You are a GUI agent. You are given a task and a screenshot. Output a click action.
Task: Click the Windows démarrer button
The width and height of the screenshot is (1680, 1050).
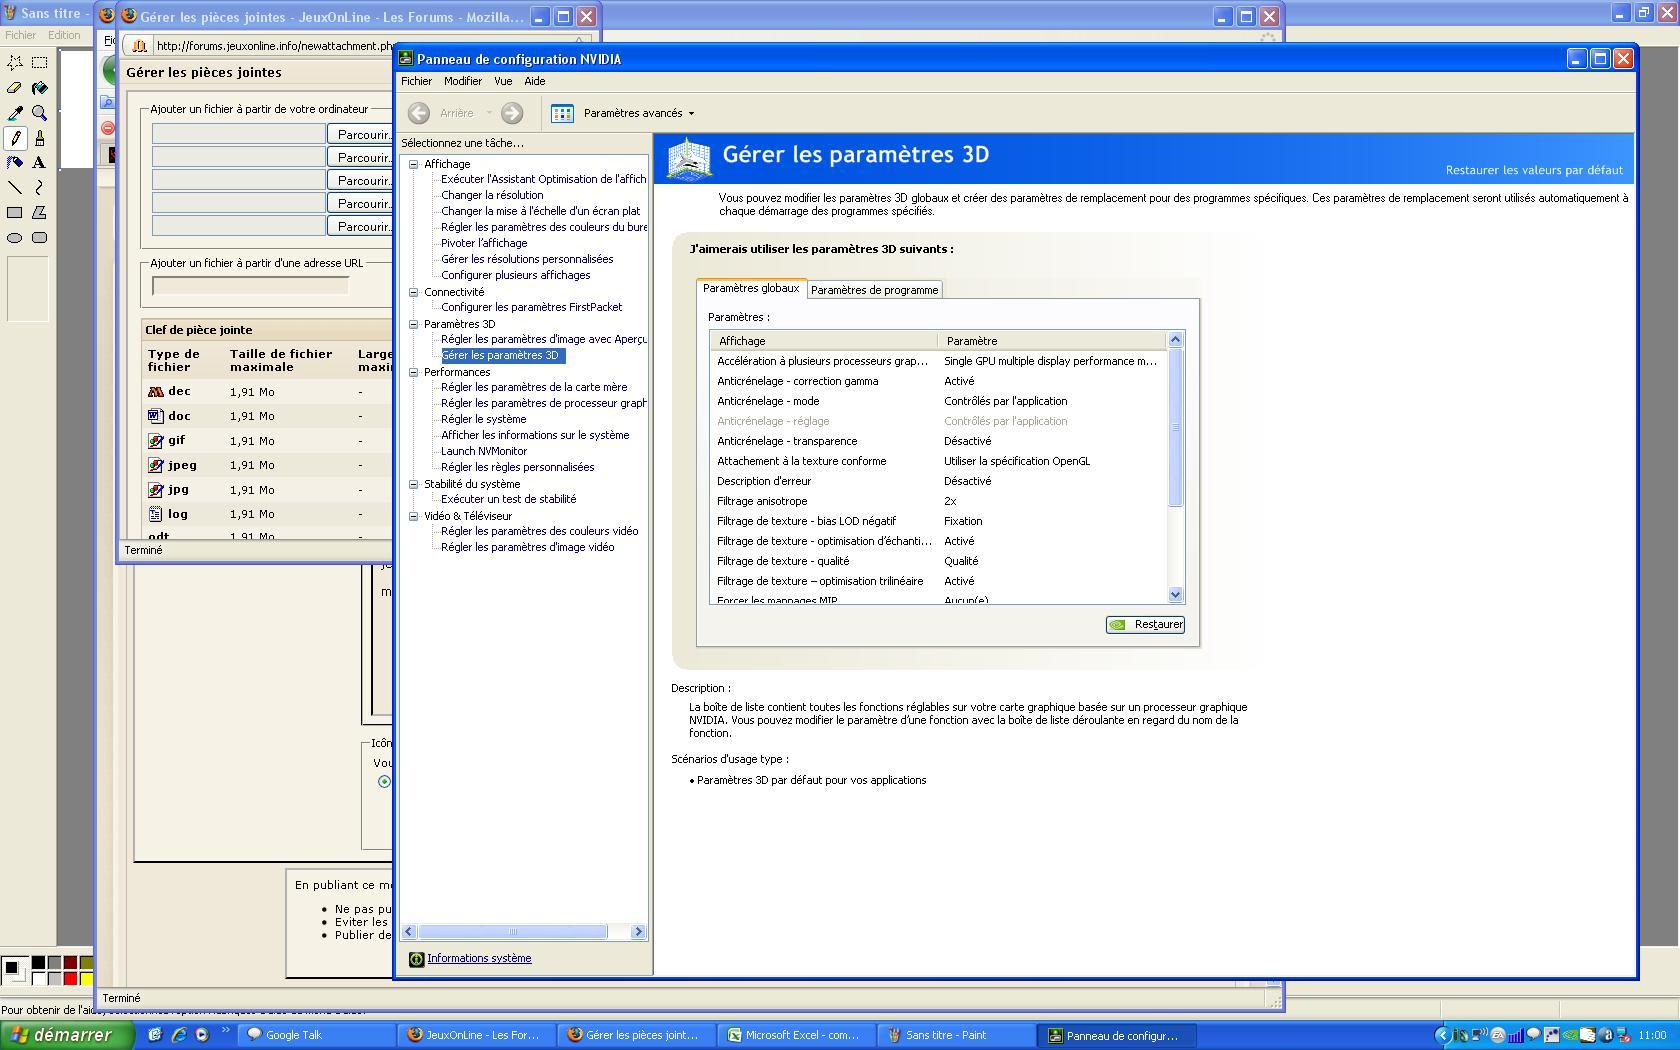pyautogui.click(x=66, y=1035)
